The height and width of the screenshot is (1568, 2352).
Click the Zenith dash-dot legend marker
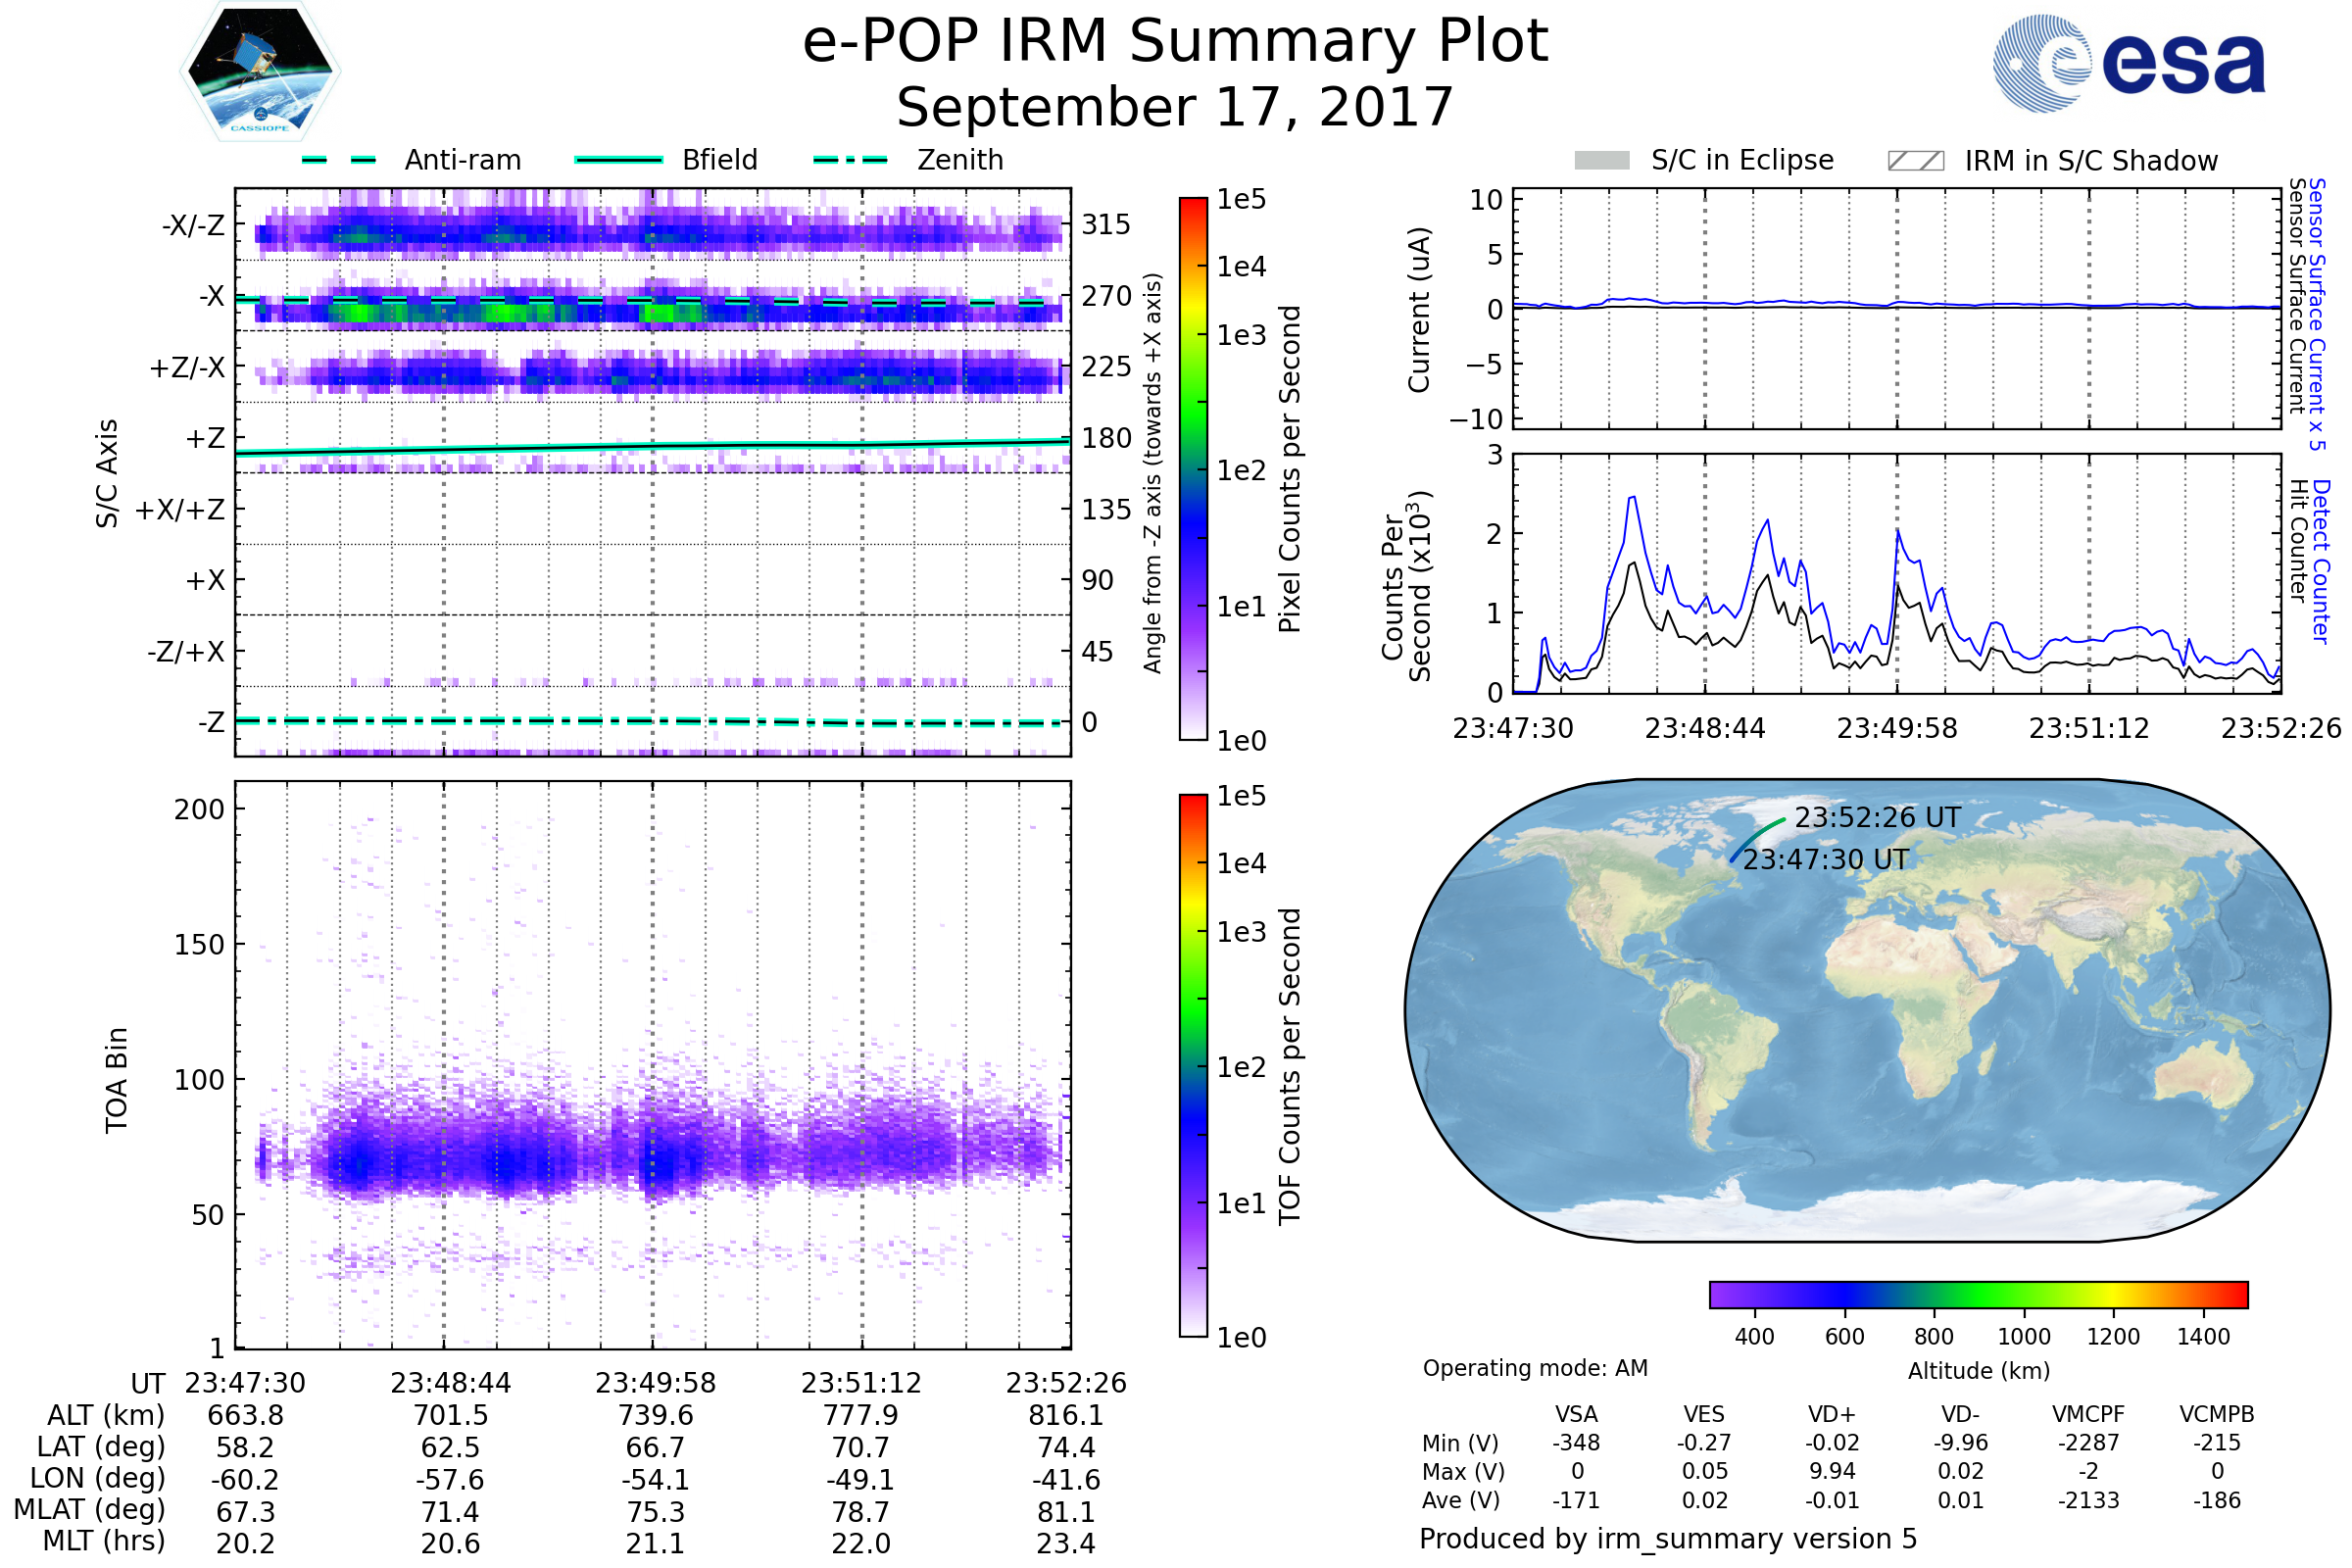pyautogui.click(x=850, y=160)
